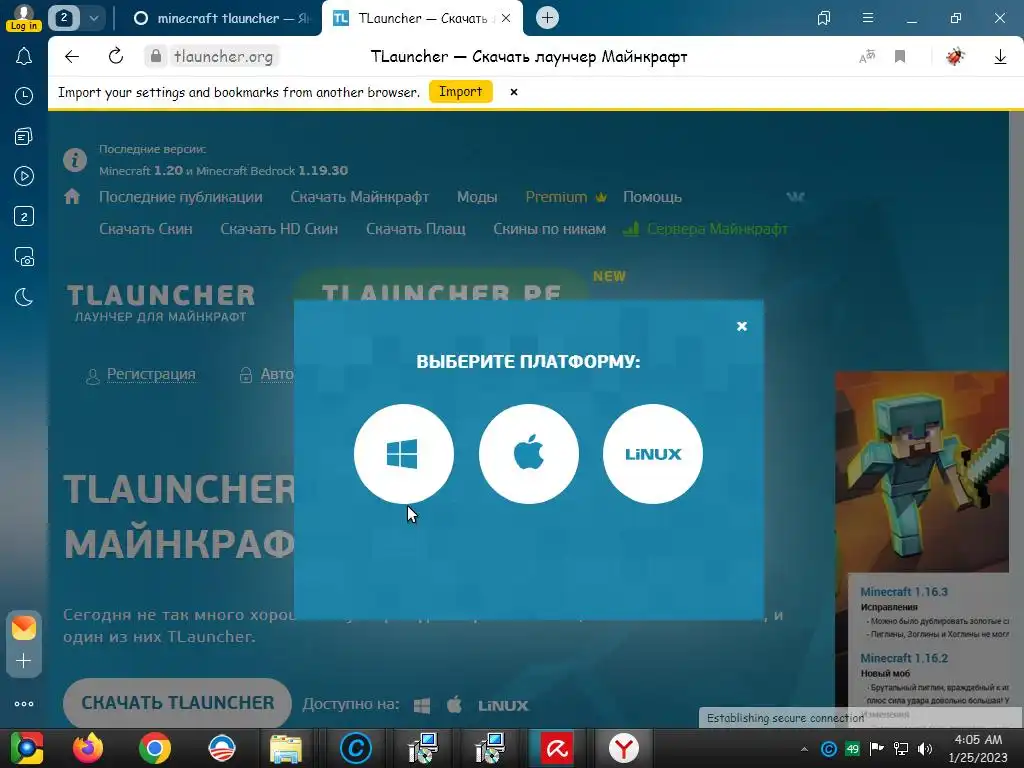Open Скачать Плащ link
Viewport: 1024px width, 768px height.
416,229
